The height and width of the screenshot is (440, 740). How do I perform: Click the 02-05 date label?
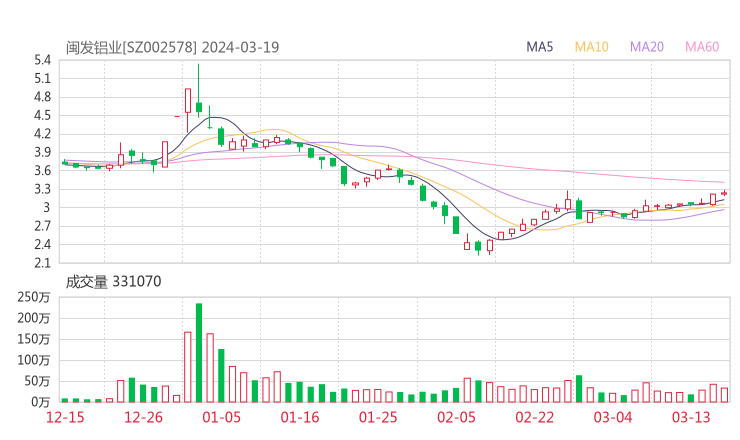pos(456,417)
